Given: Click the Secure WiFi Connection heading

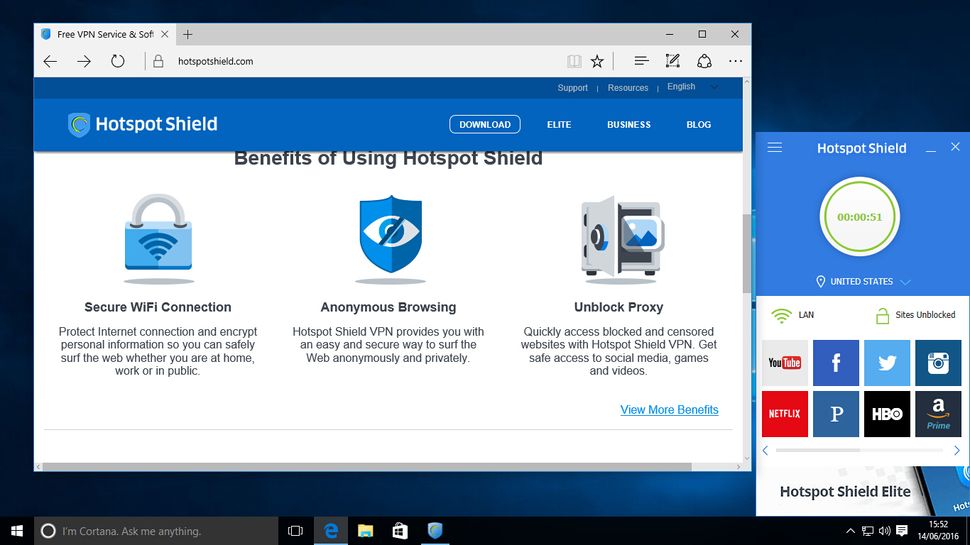Looking at the screenshot, I should (158, 307).
